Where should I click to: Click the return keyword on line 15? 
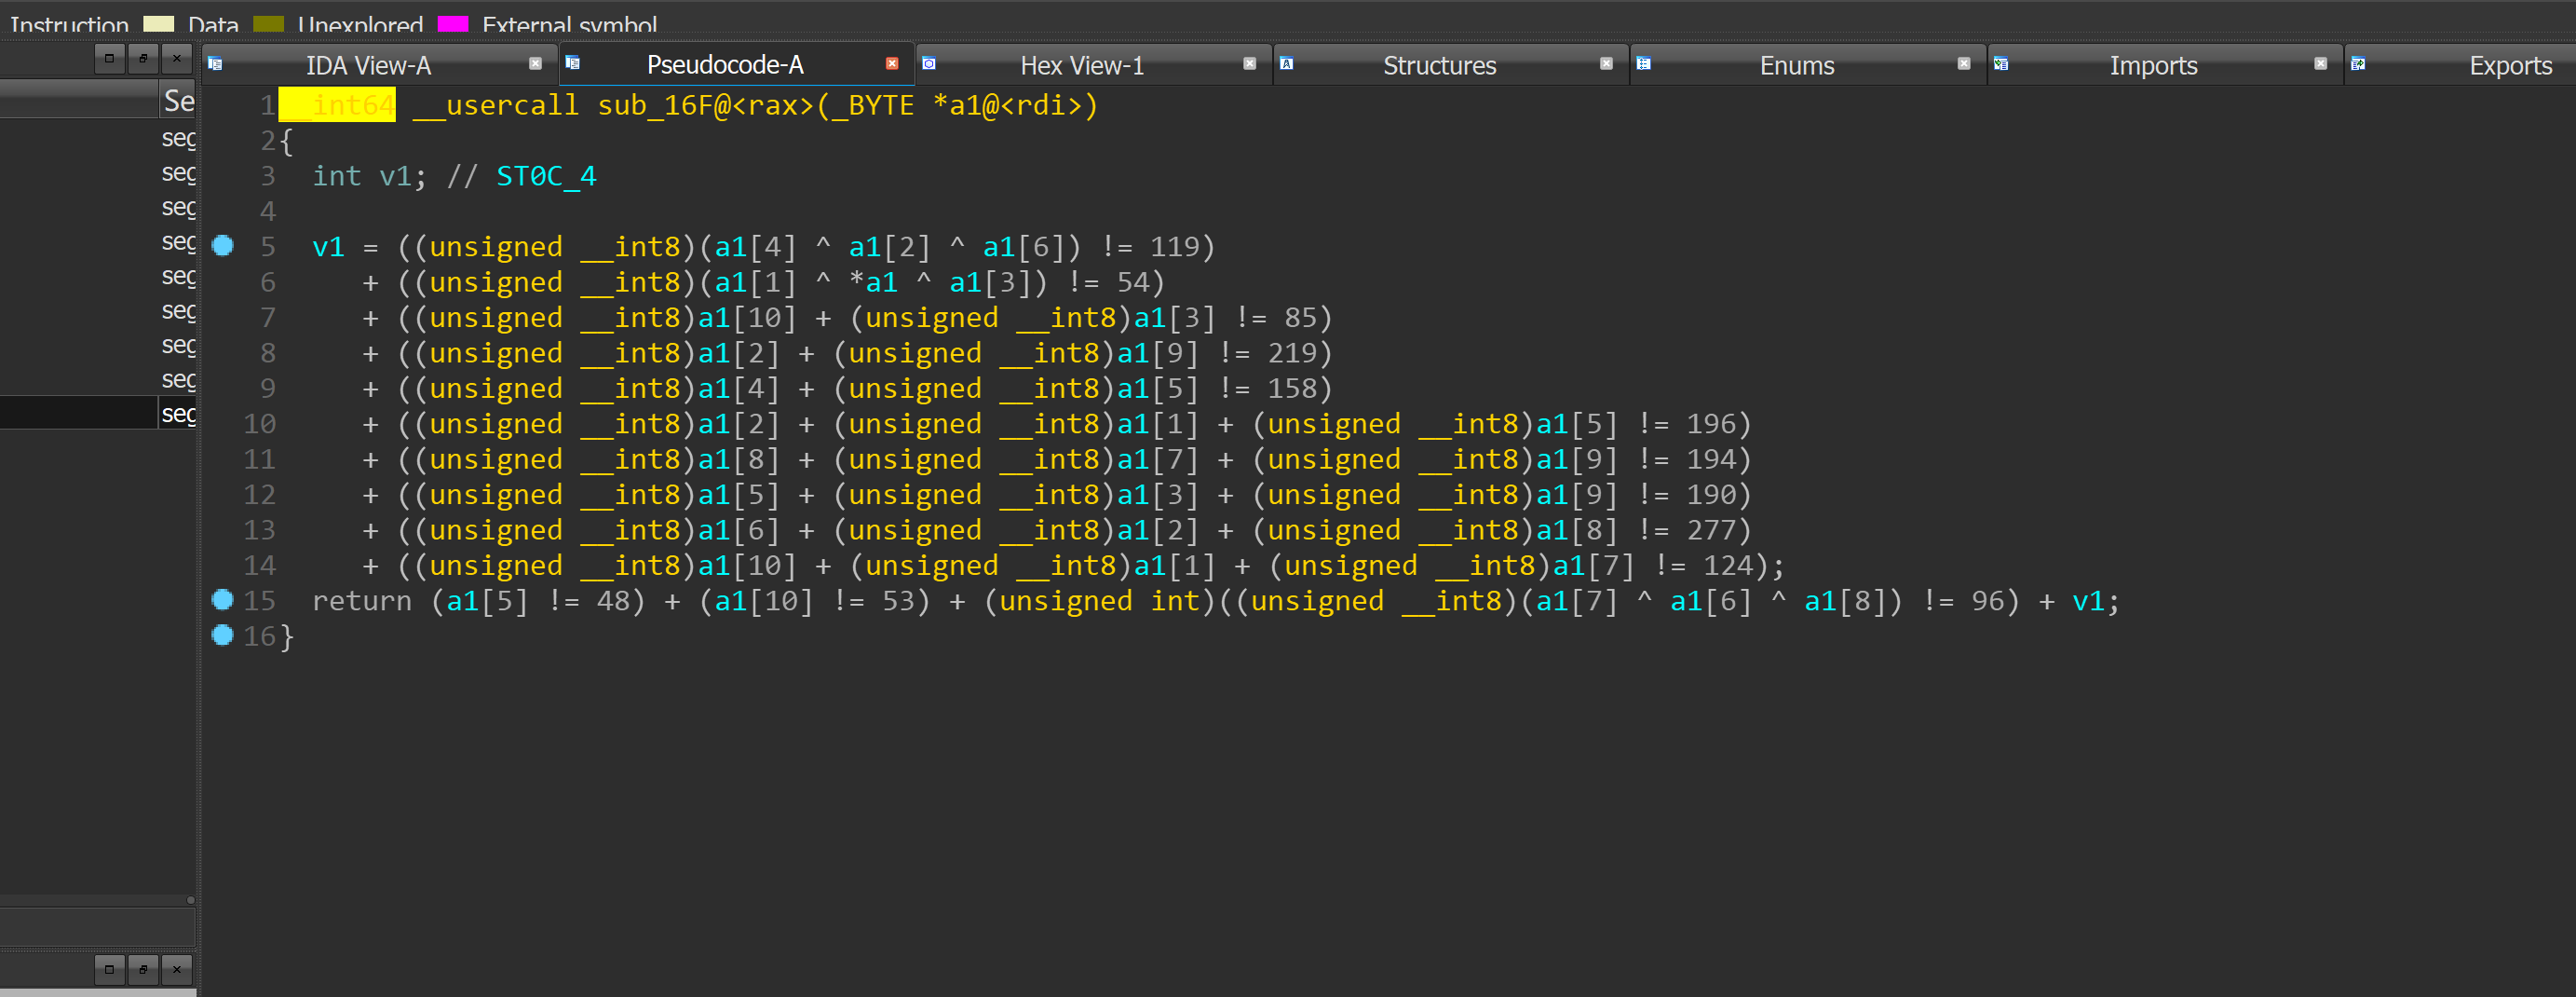coord(362,601)
